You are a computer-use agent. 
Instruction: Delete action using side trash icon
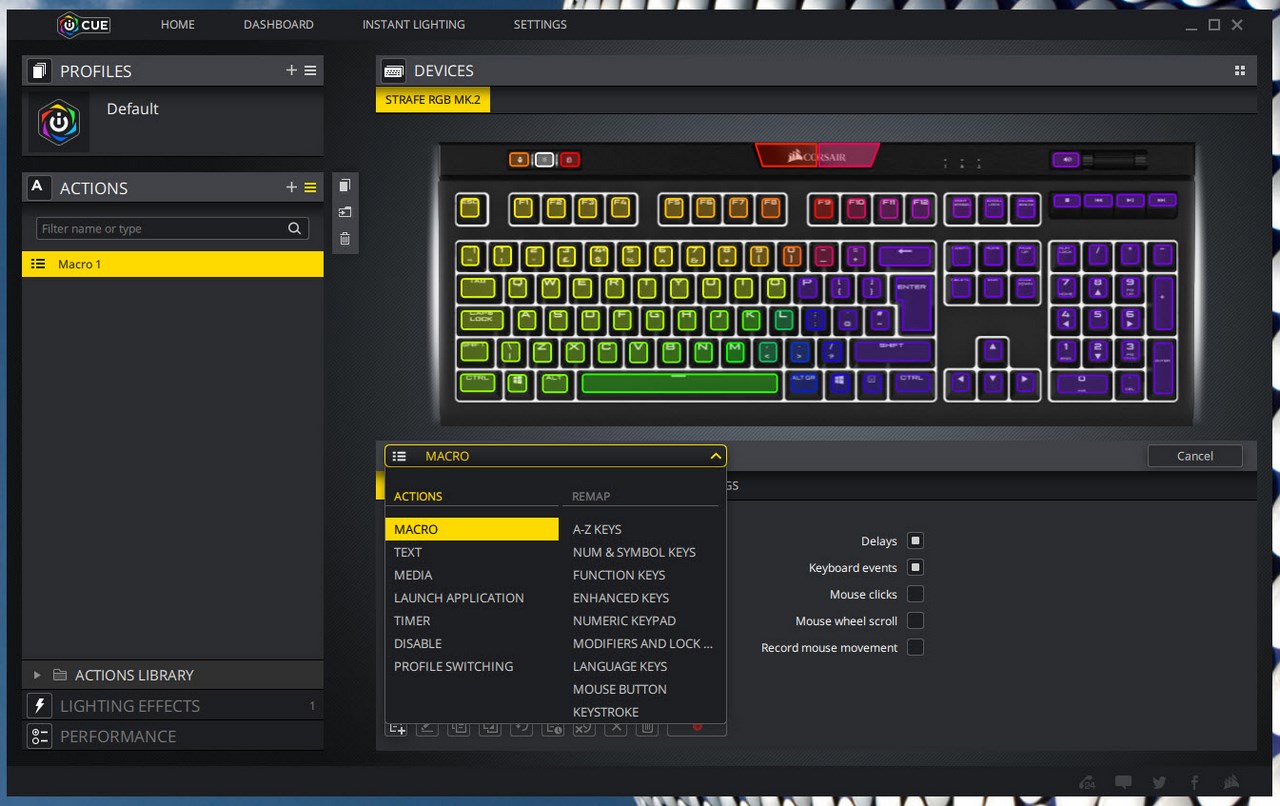tap(345, 238)
